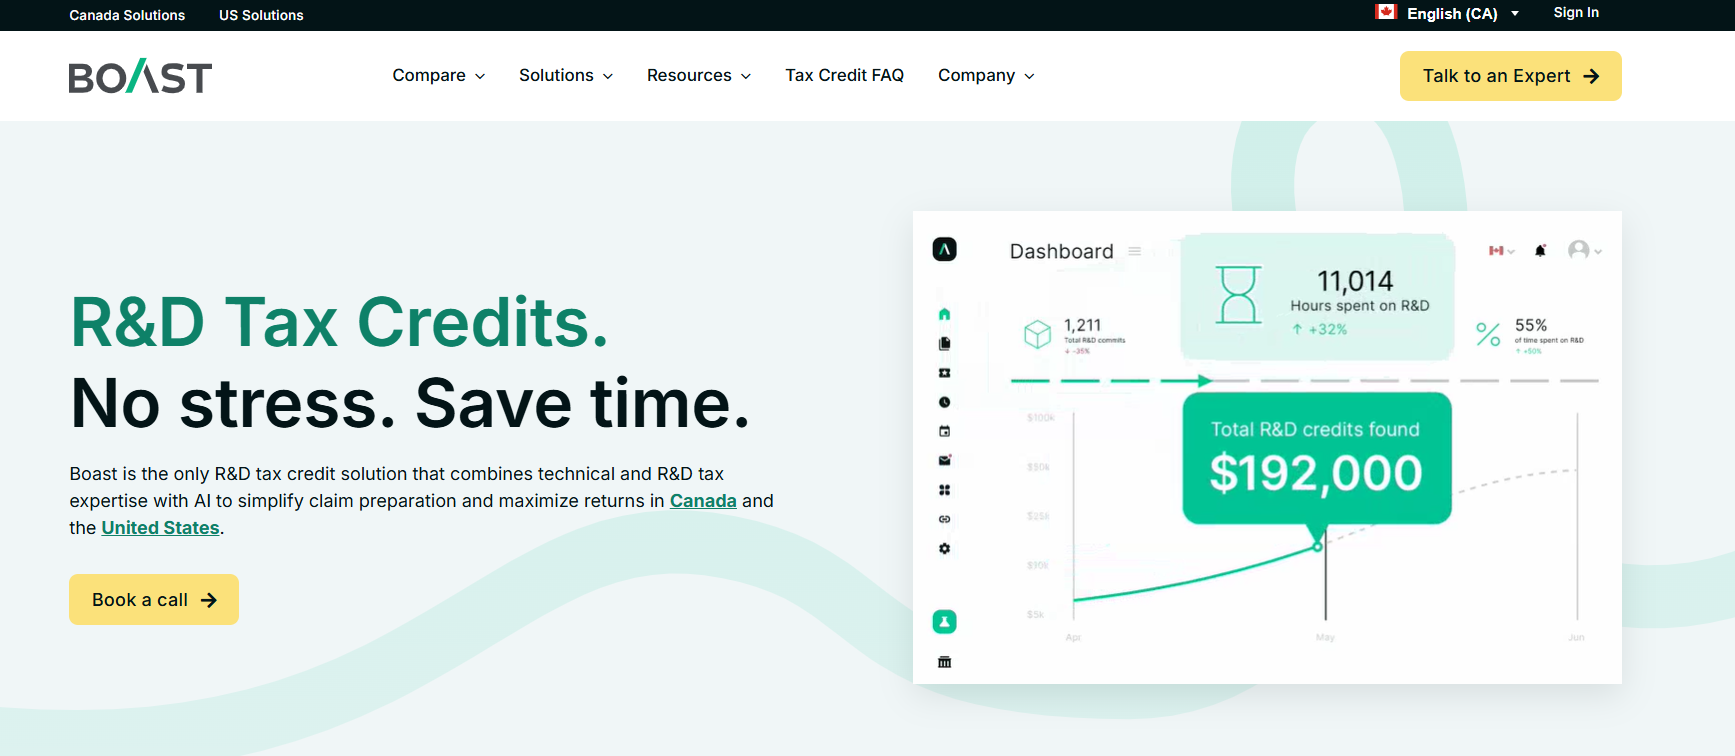Open Canada Solutions in top bar
This screenshot has width=1735, height=756.
[x=127, y=15]
